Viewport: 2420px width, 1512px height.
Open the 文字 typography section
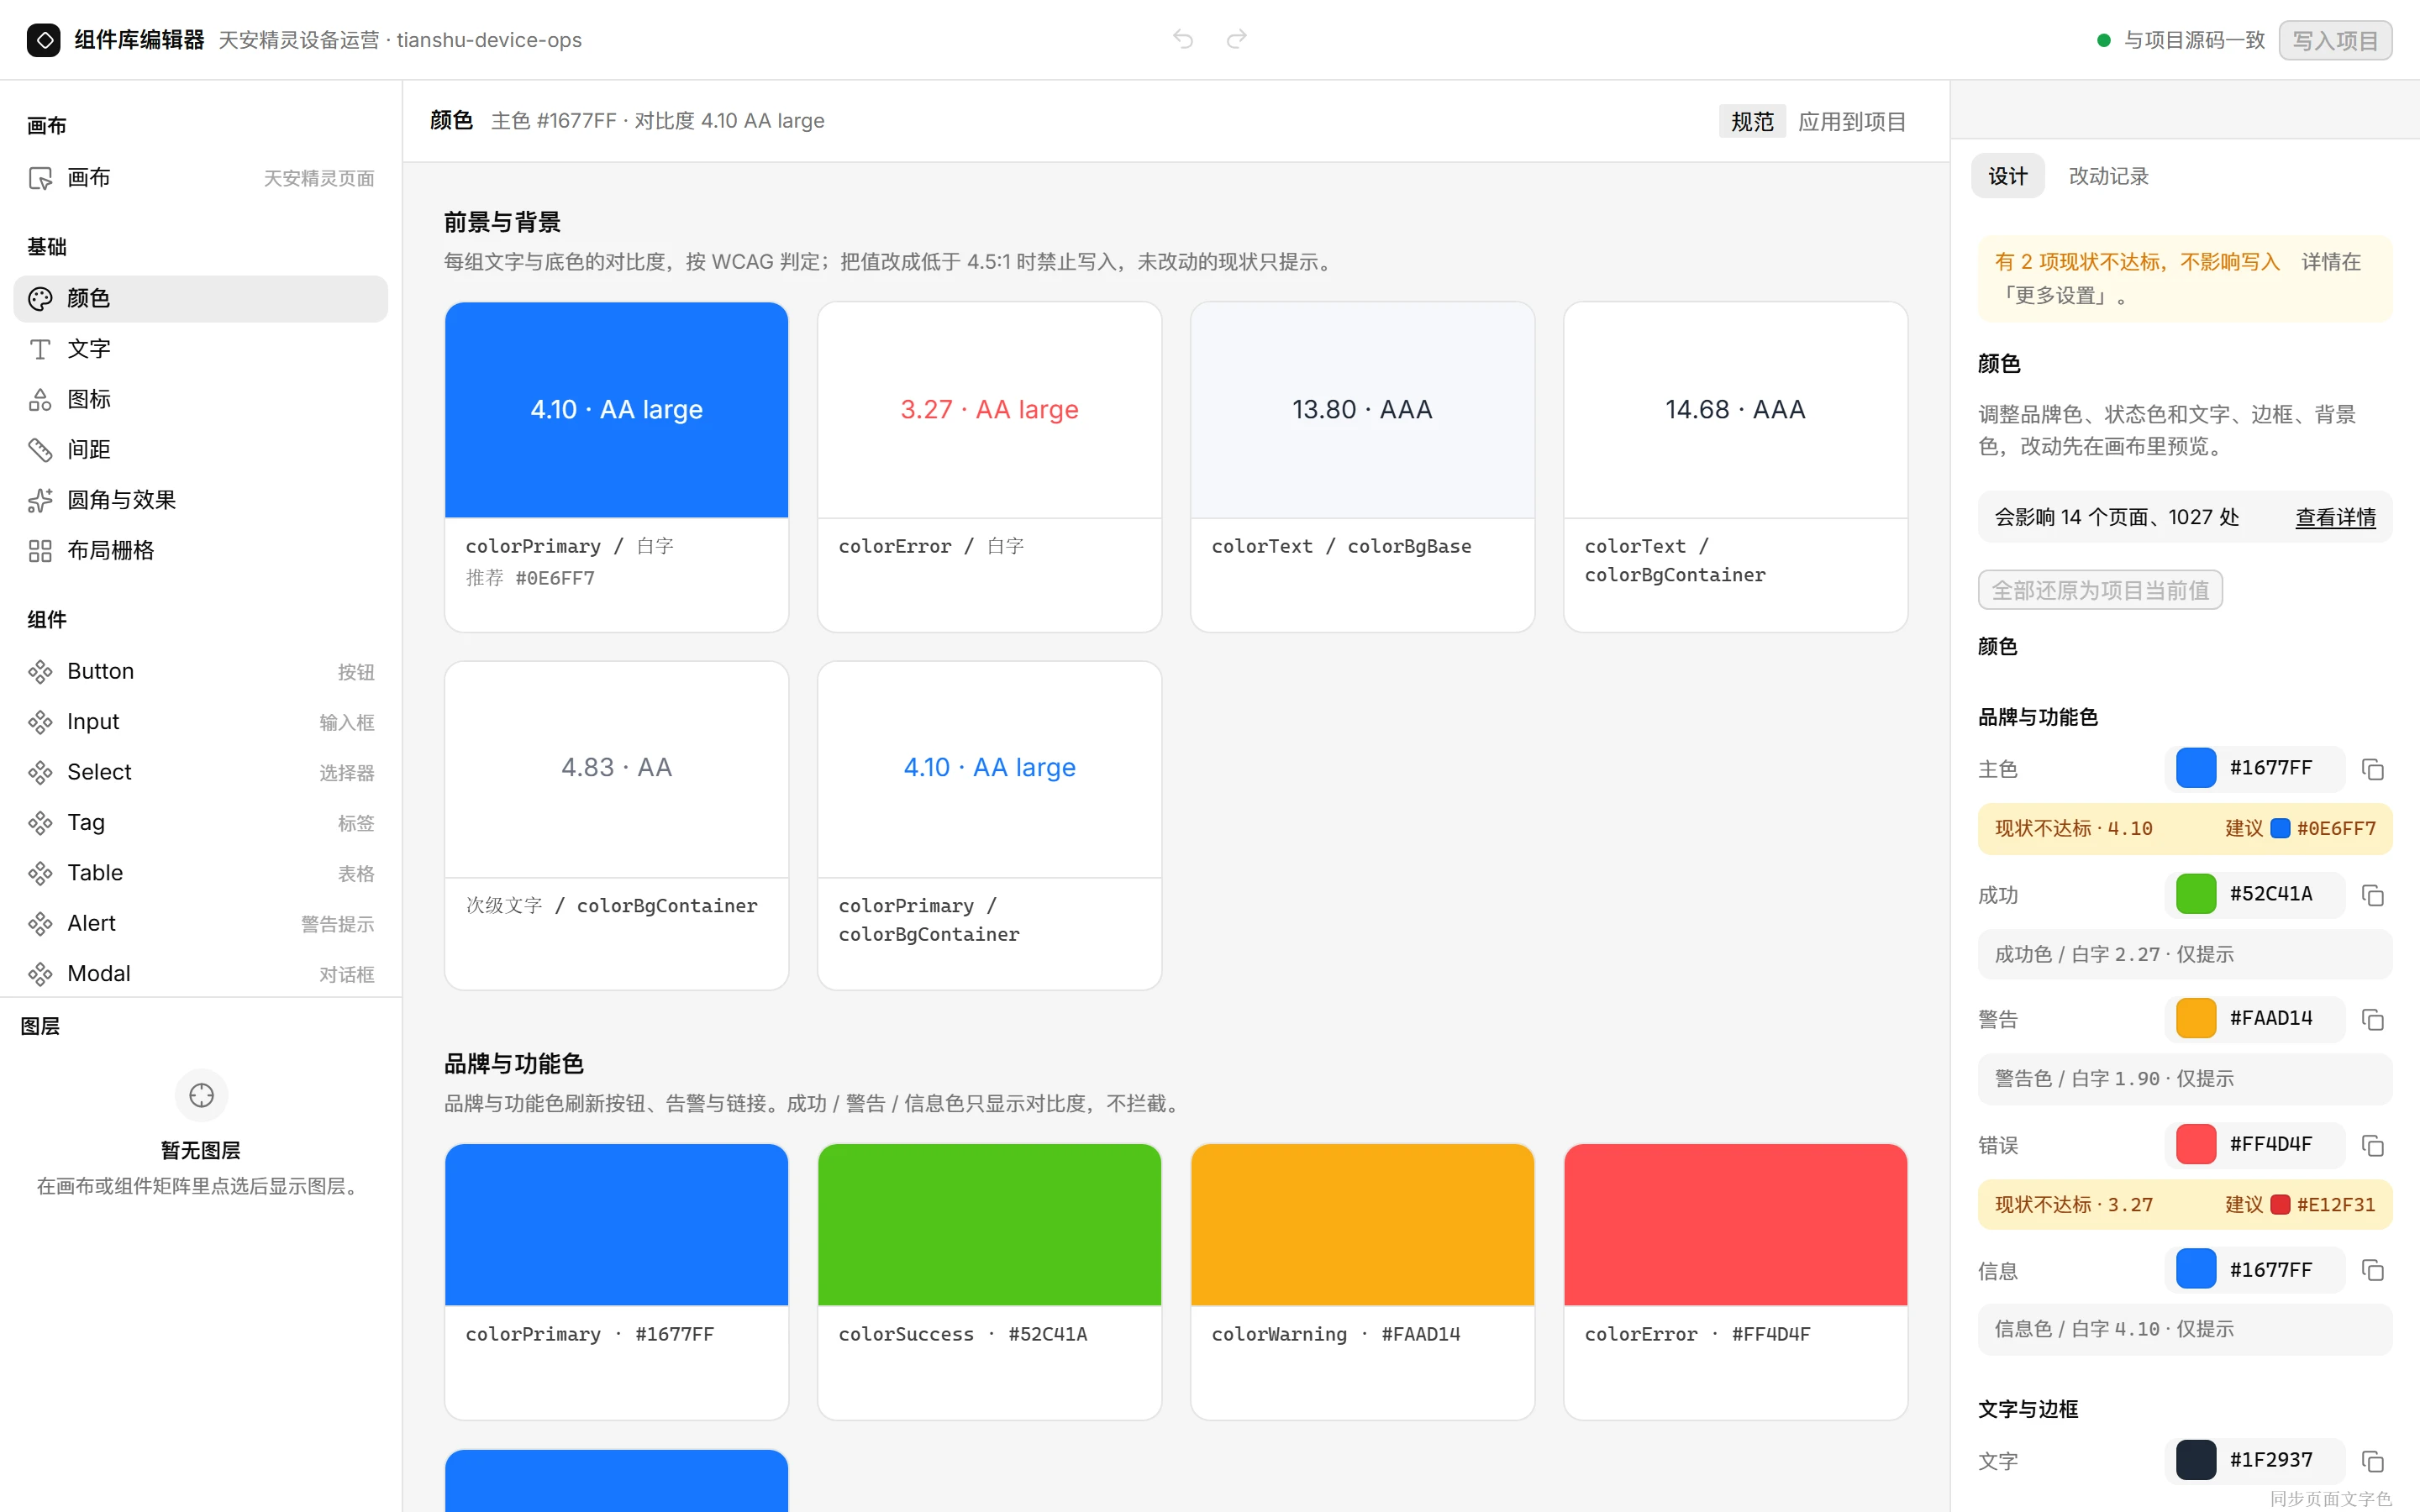tap(201, 349)
